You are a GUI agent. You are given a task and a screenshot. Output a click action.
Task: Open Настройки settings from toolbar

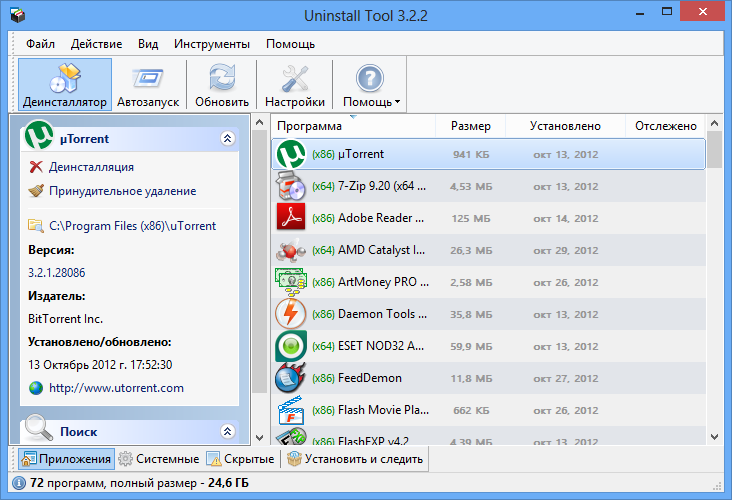[295, 85]
